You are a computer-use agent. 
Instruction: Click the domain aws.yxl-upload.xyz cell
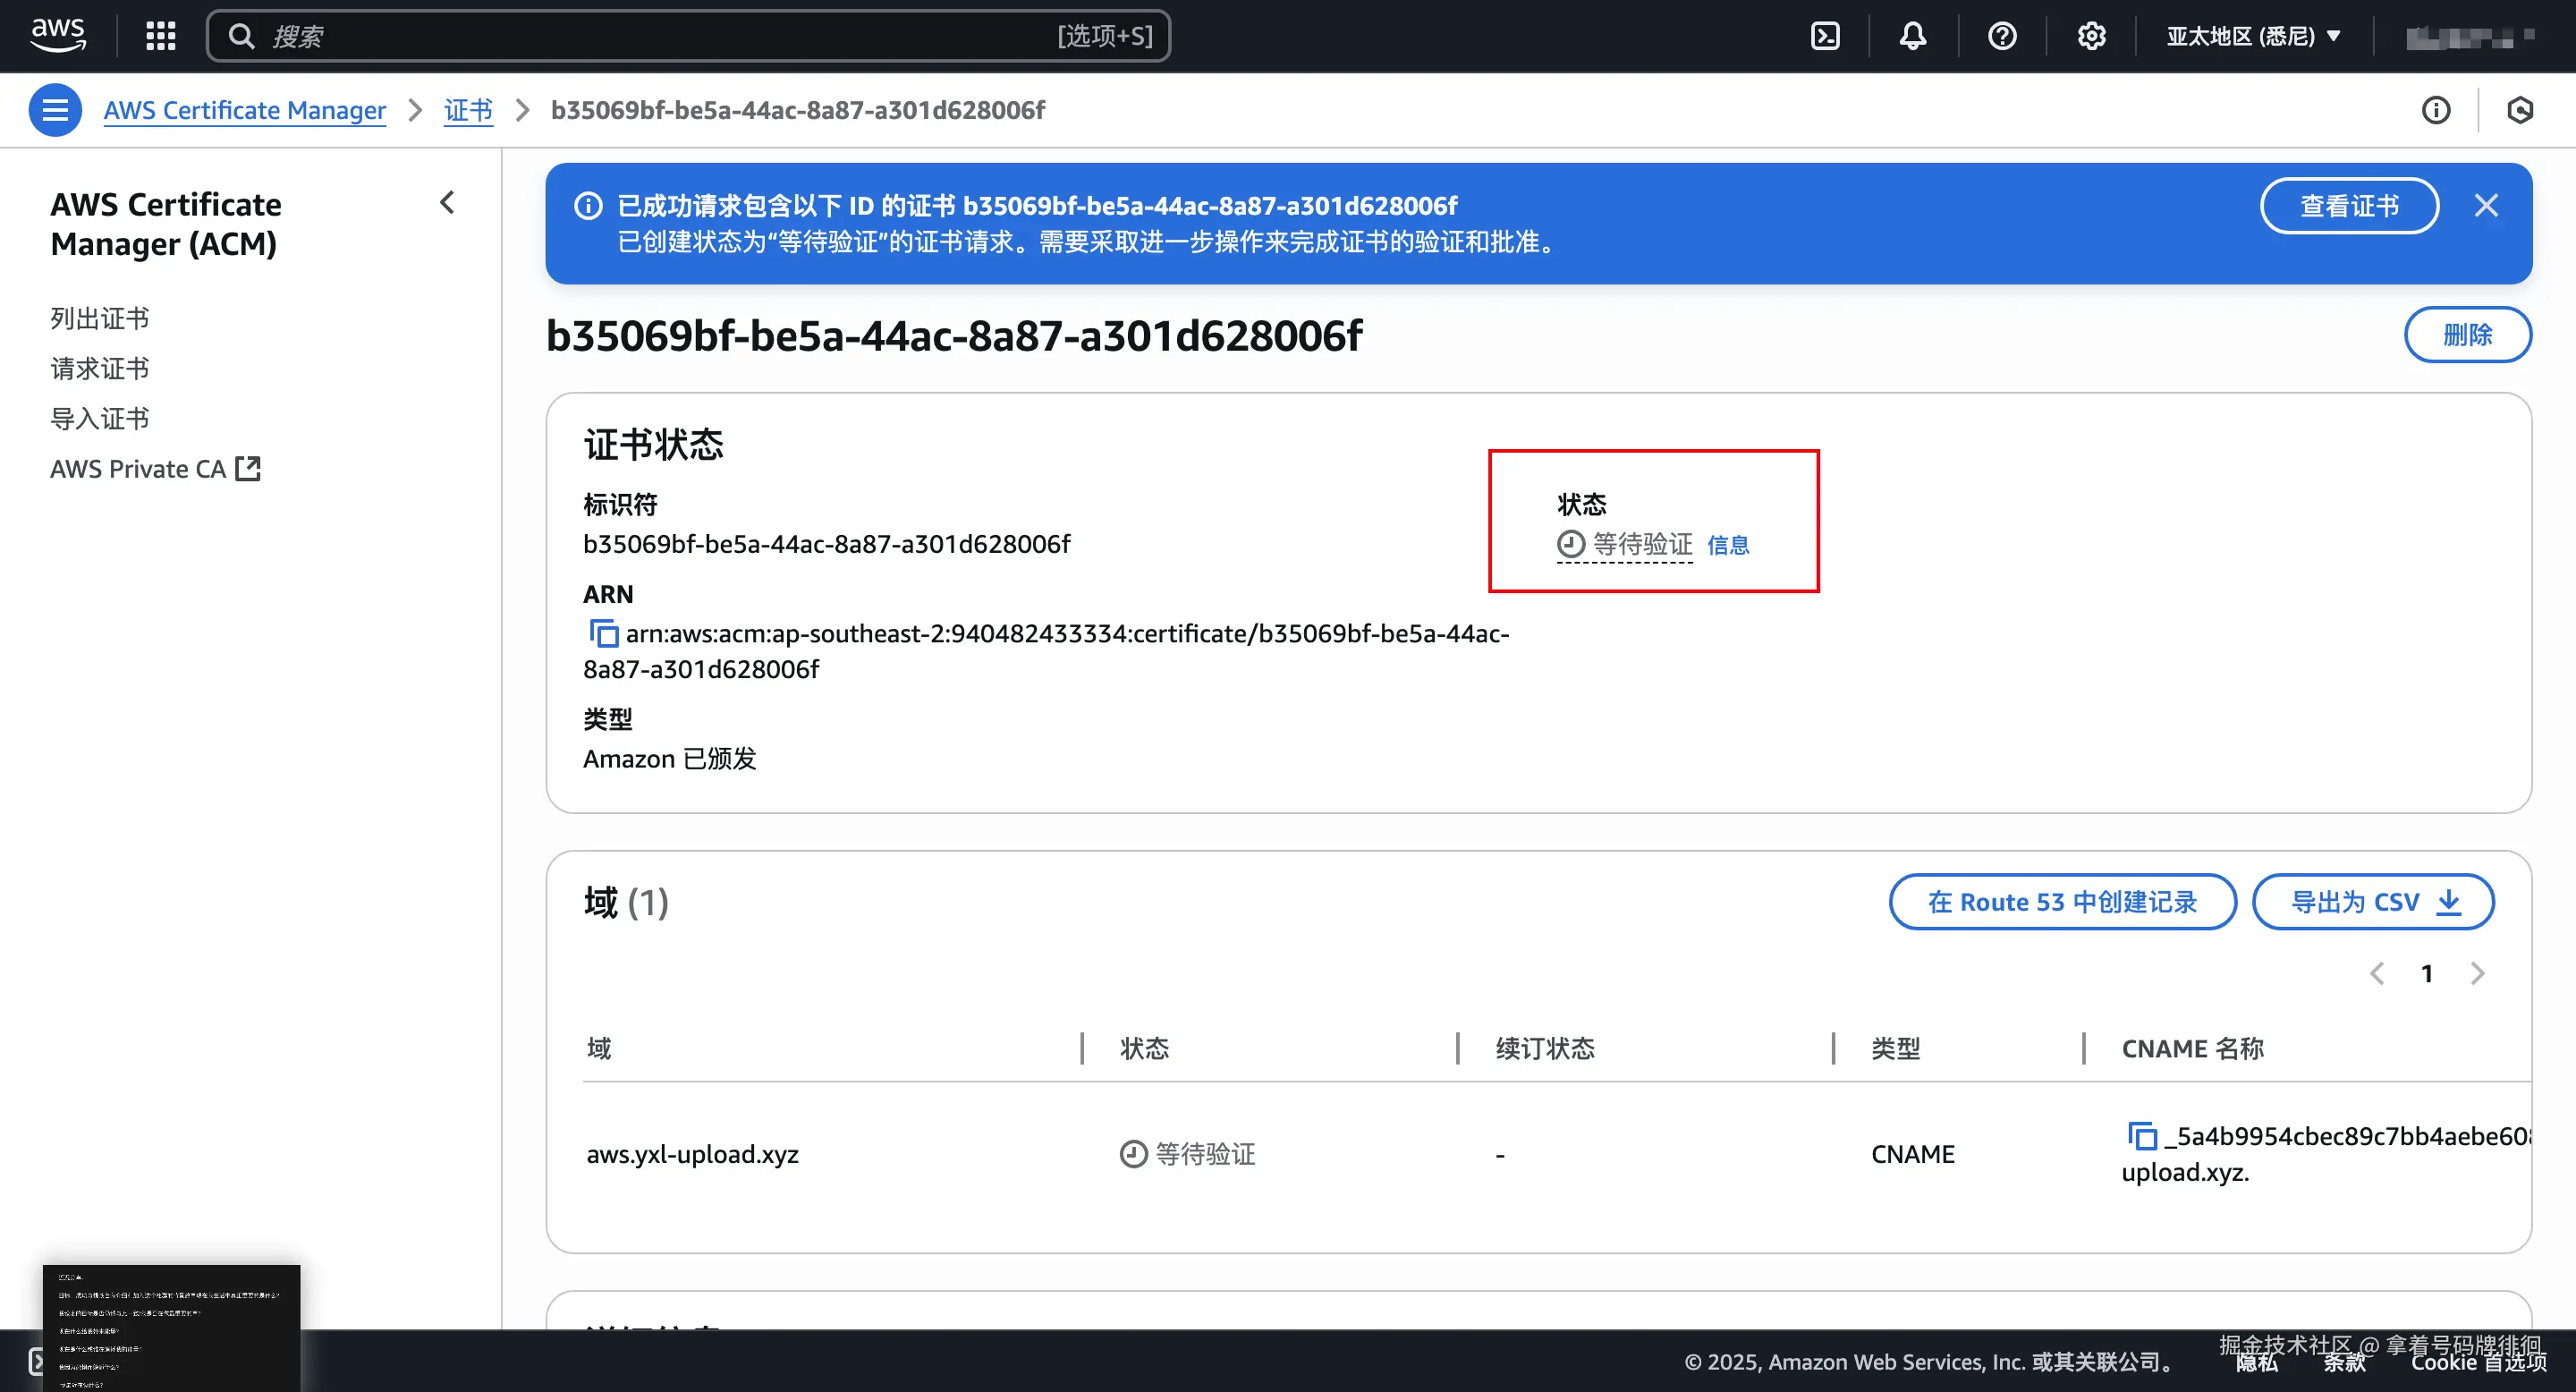(692, 1154)
